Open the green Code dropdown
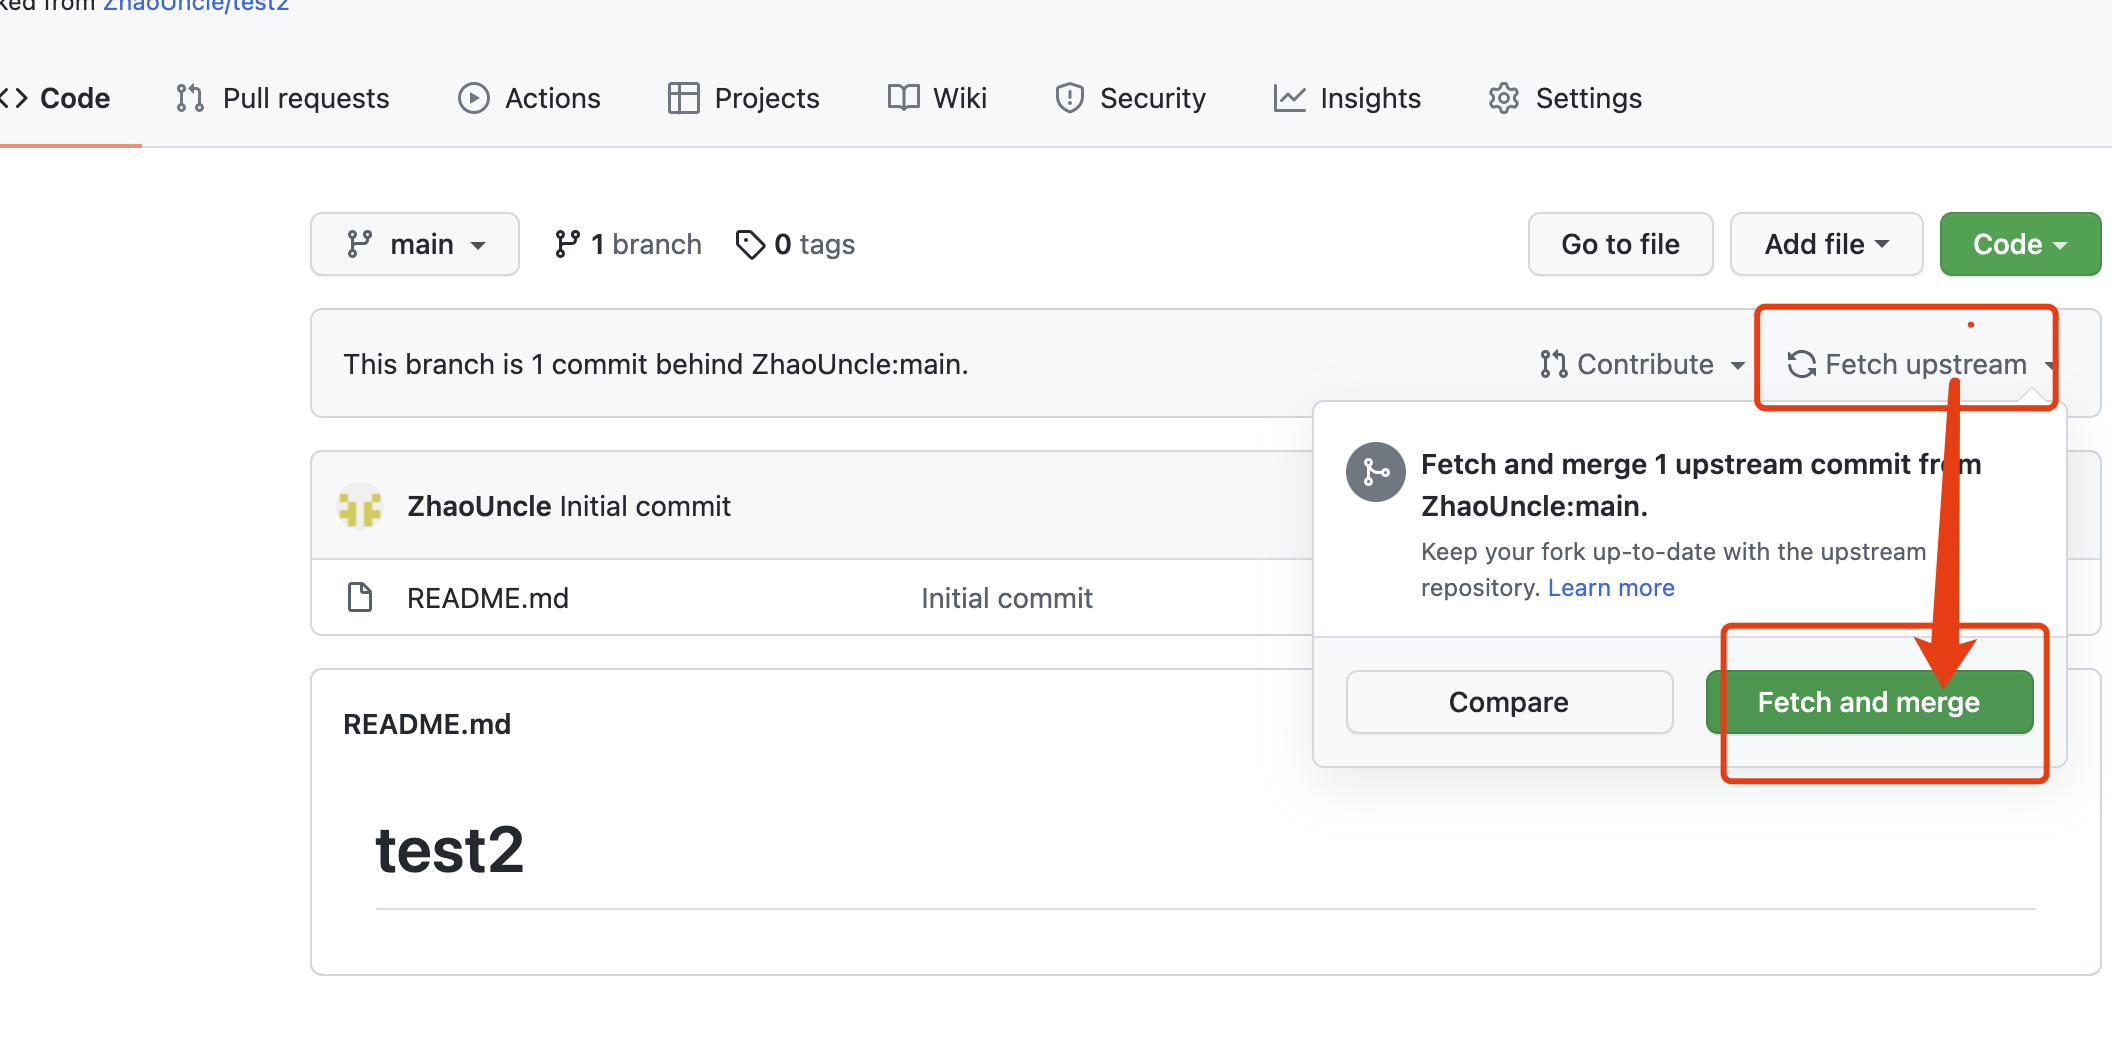The image size is (2112, 1044). point(2019,244)
